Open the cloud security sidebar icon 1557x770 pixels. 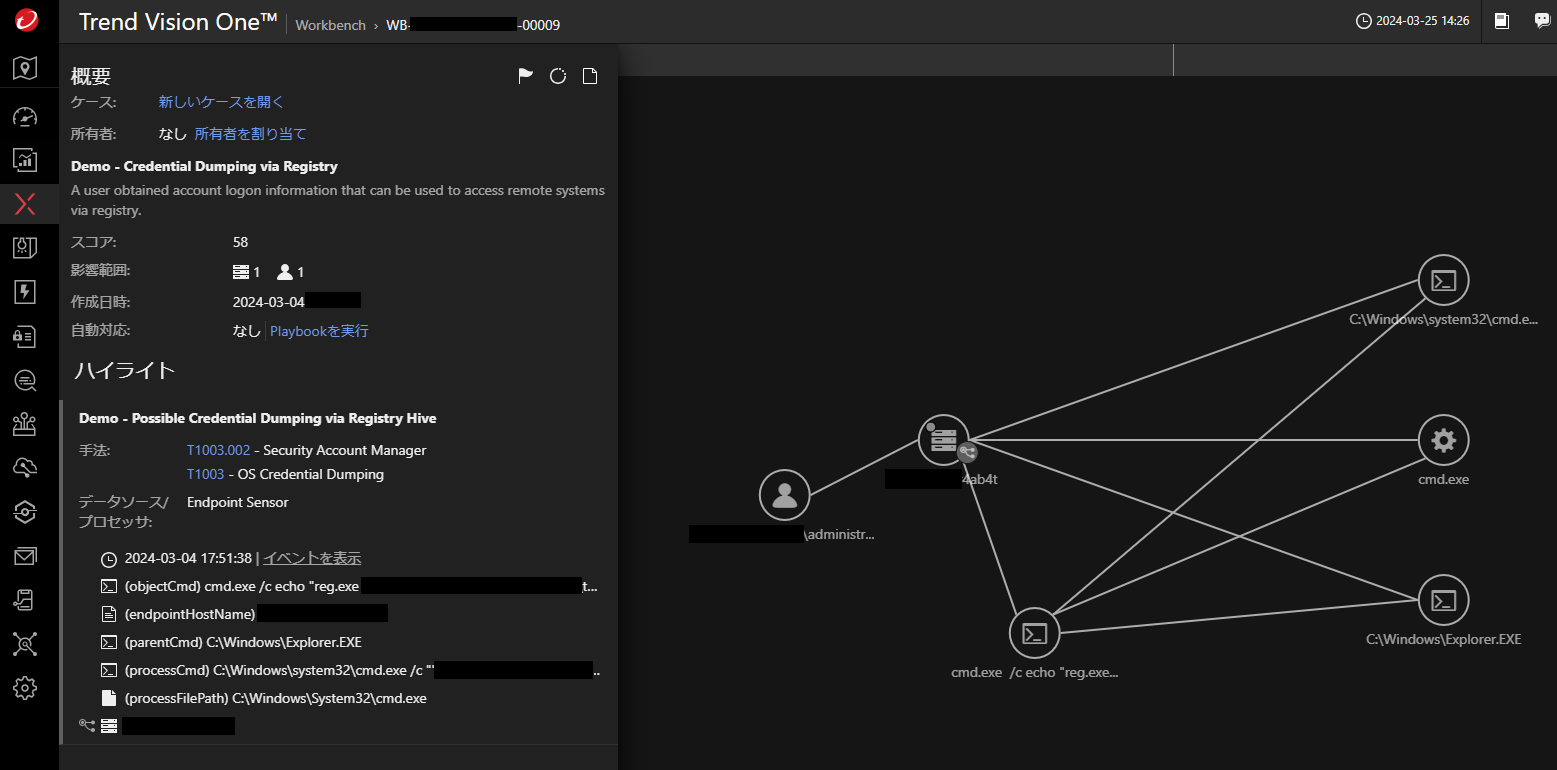tap(25, 468)
